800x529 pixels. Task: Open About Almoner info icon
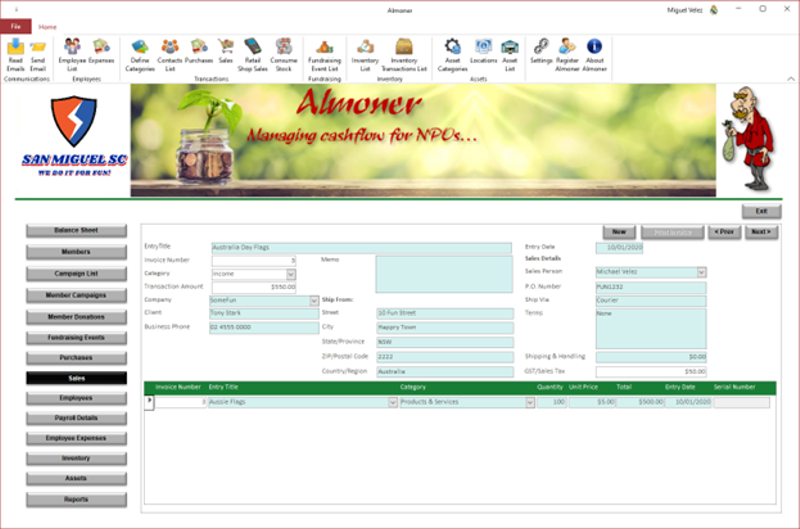(x=594, y=55)
